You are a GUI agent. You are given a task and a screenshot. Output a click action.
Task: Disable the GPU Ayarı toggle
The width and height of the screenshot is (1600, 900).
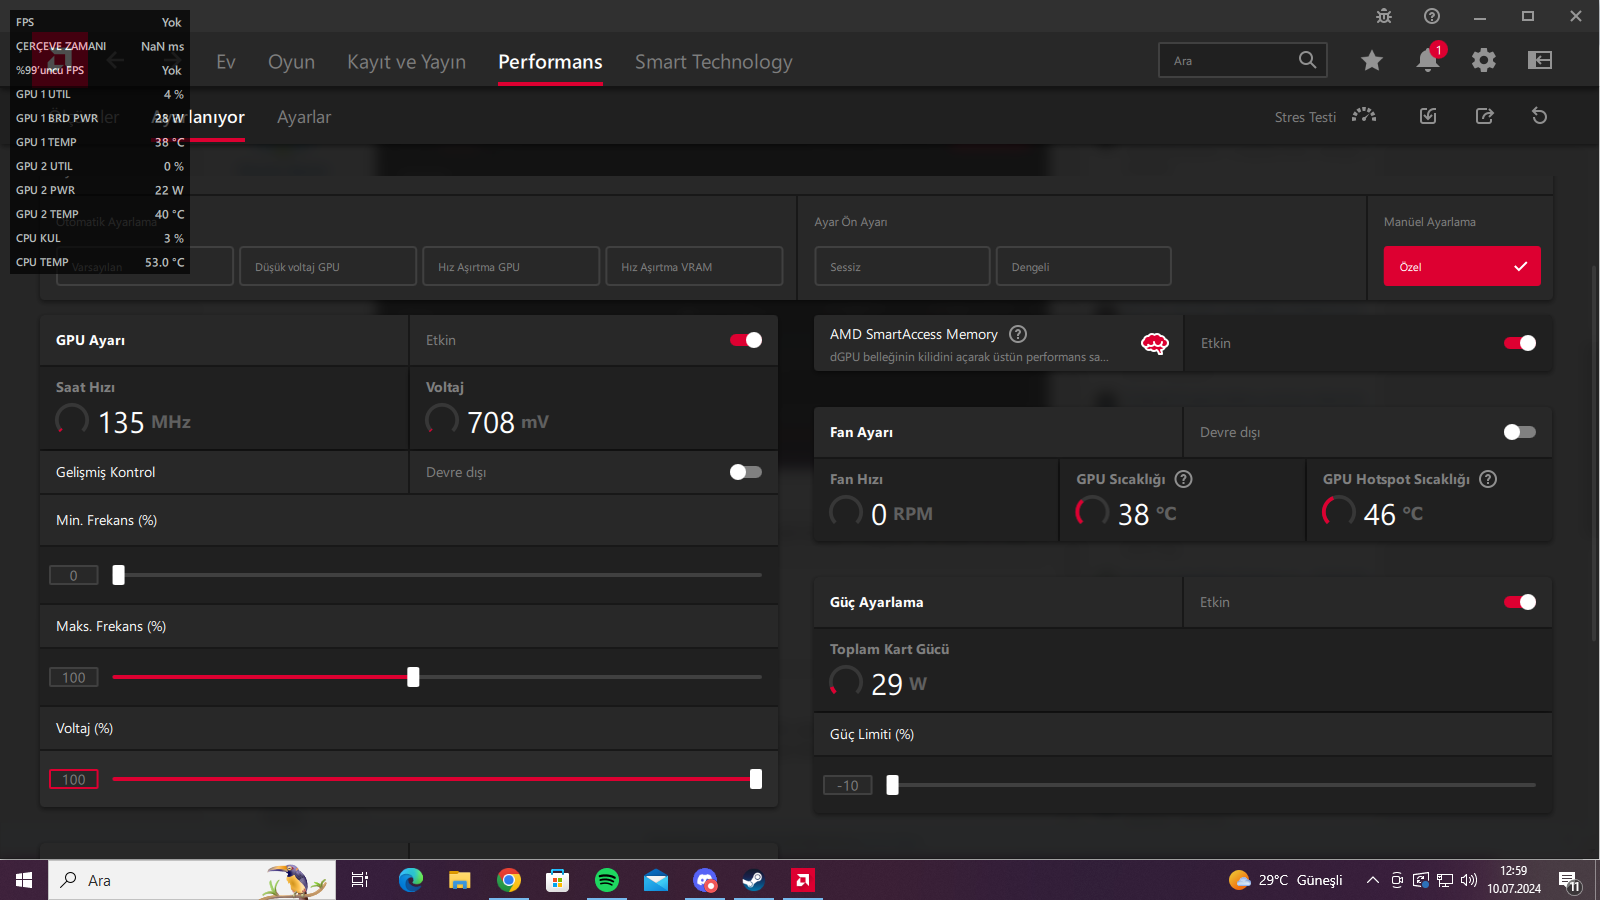(x=746, y=340)
